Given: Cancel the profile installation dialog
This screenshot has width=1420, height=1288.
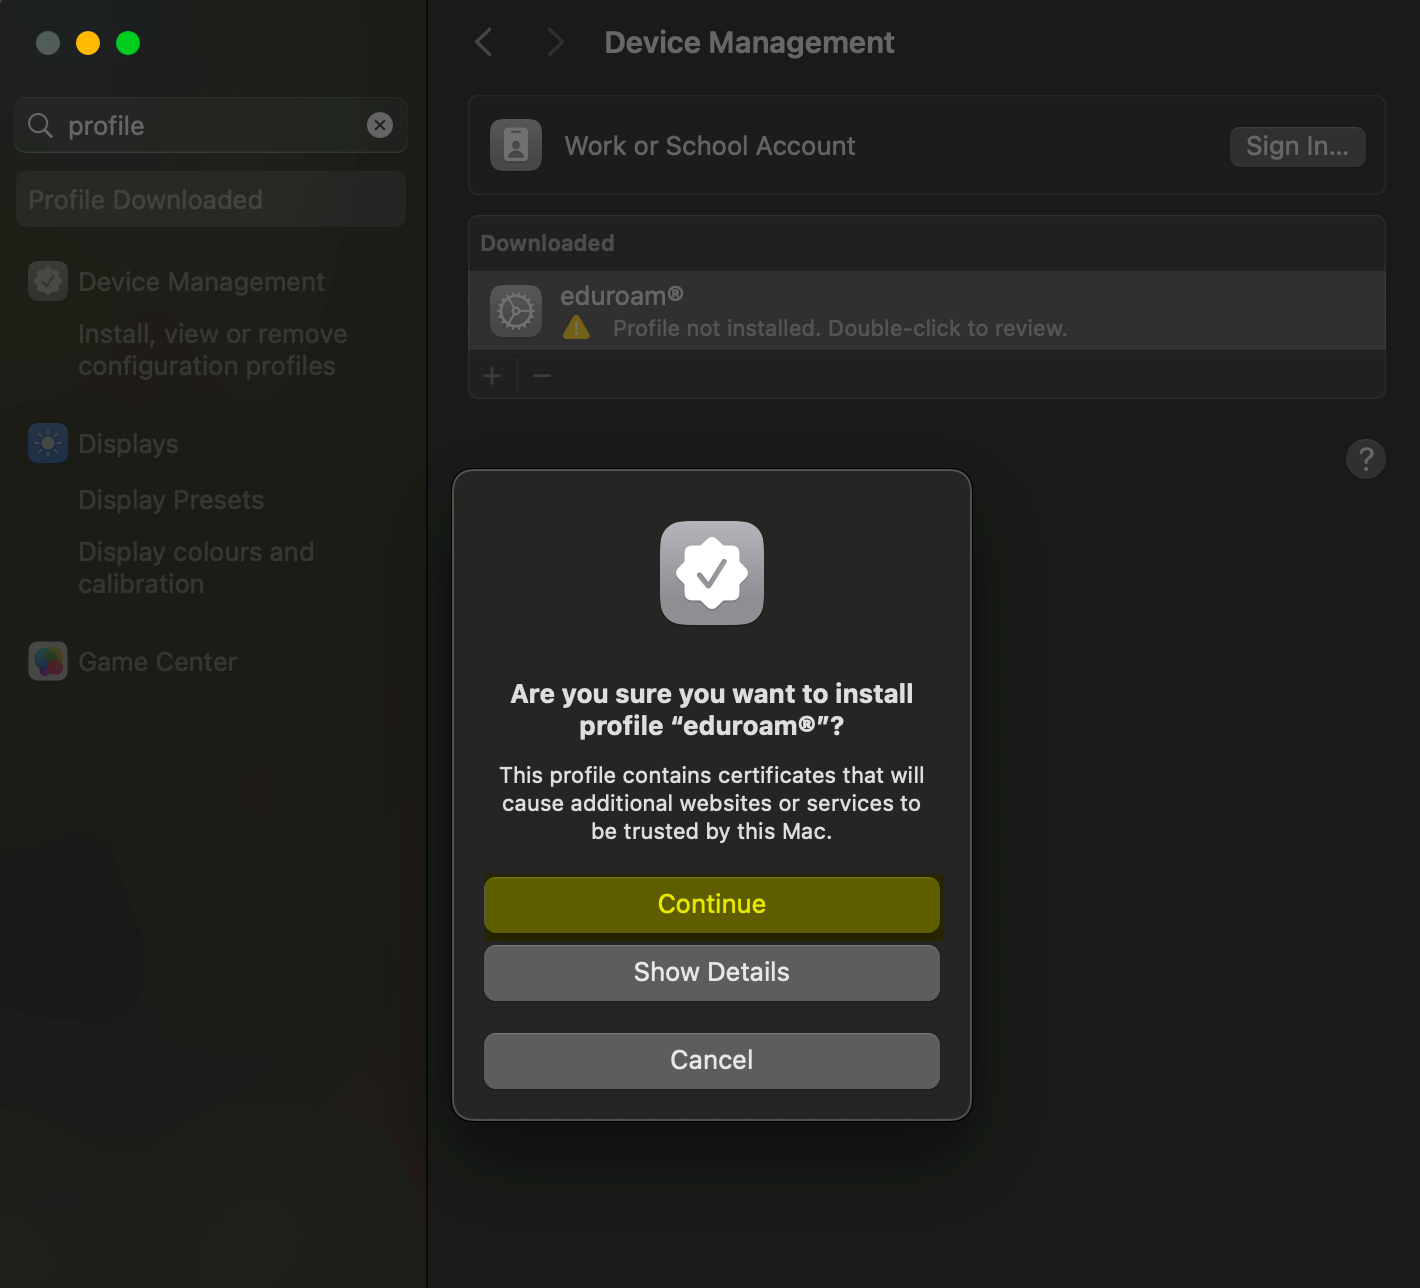Looking at the screenshot, I should coord(711,1060).
